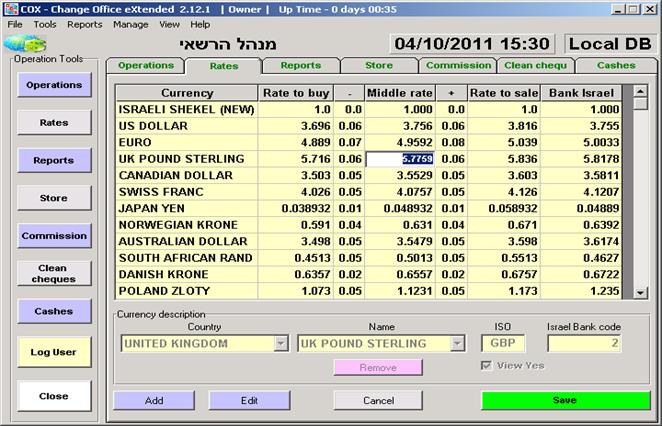Go to the Store tab
This screenshot has width=662, height=426.
378,65
